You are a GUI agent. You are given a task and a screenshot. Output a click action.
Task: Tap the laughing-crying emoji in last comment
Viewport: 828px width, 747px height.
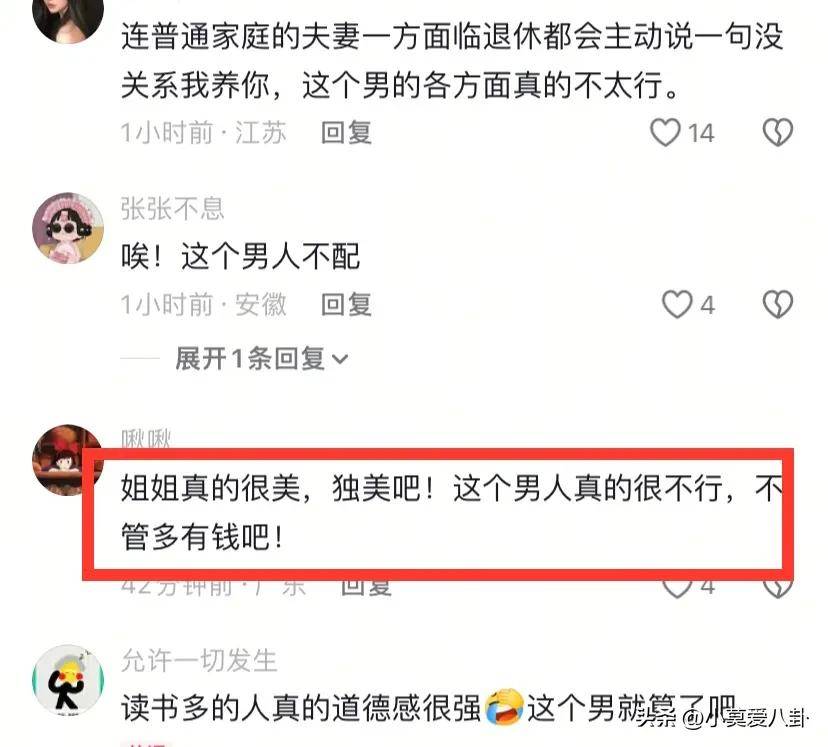[504, 707]
